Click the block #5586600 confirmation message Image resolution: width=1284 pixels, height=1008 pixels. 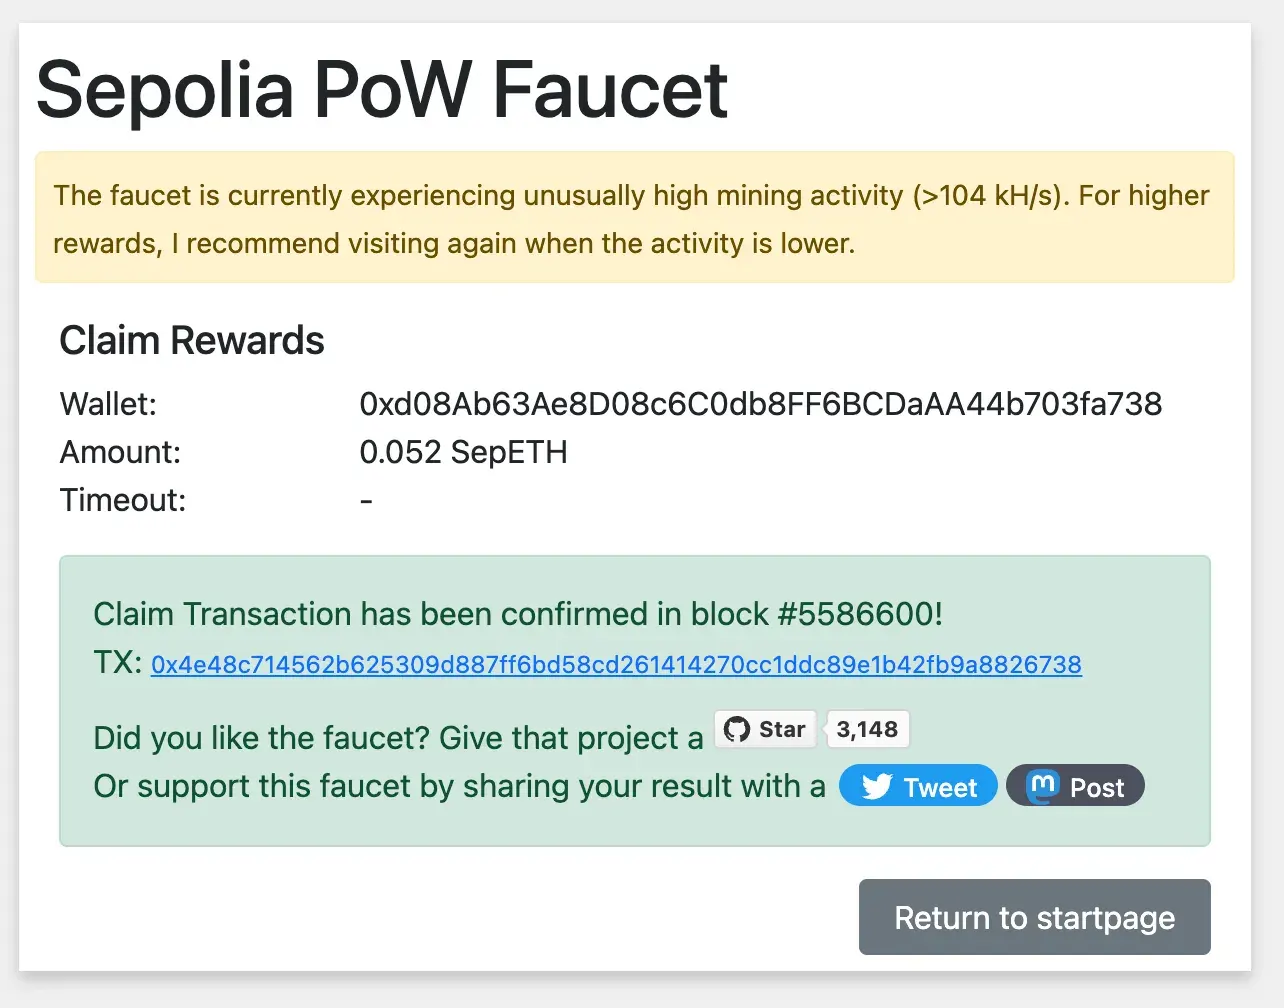(517, 614)
